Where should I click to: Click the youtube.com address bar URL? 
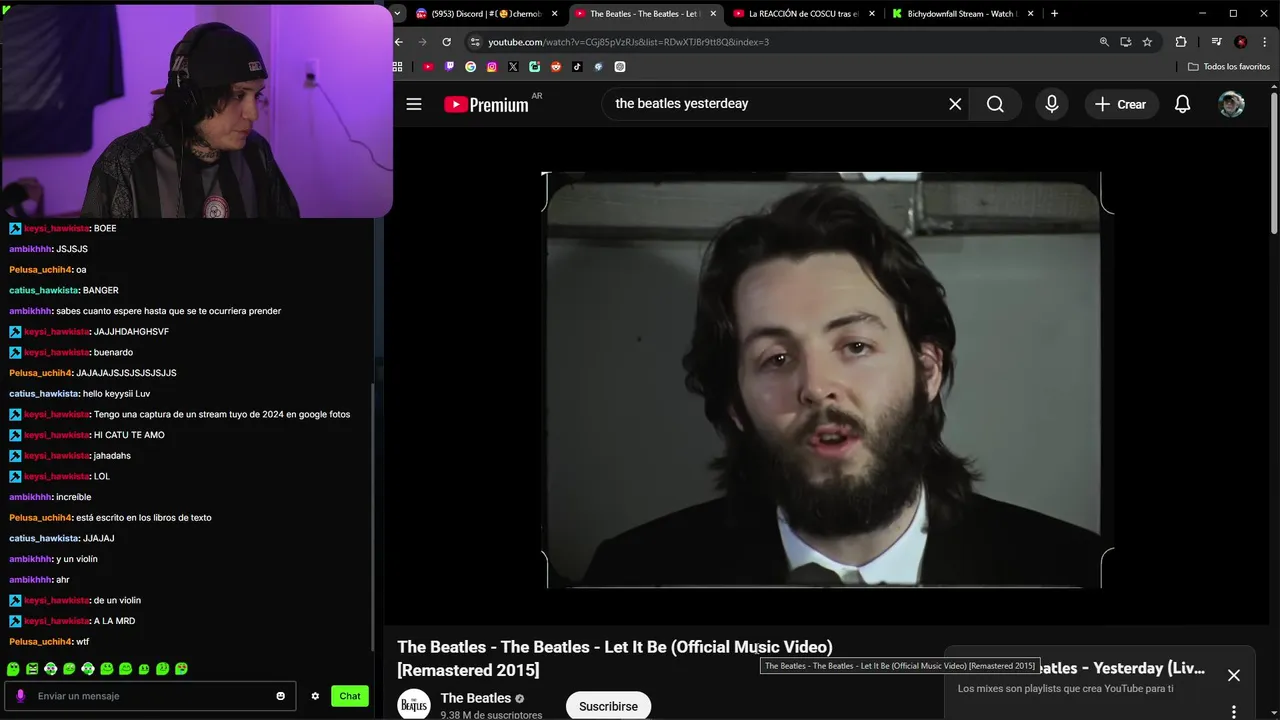pyautogui.click(x=628, y=42)
